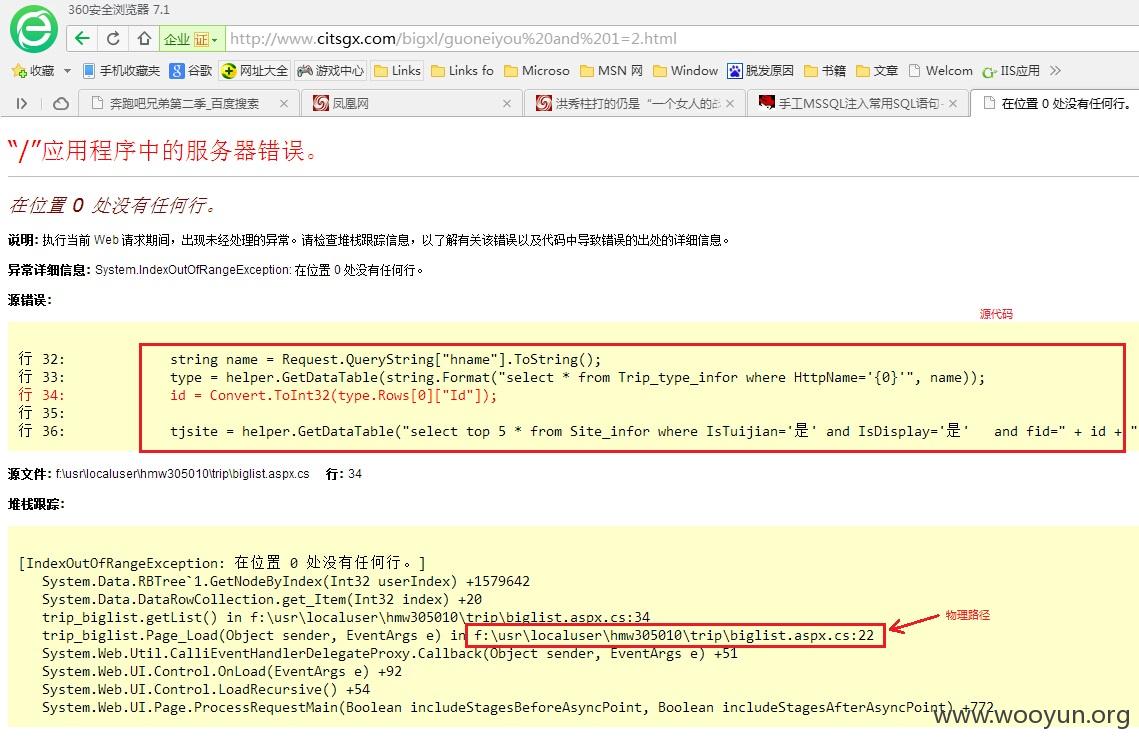Open the IIS应用 bookmark

coord(1011,70)
